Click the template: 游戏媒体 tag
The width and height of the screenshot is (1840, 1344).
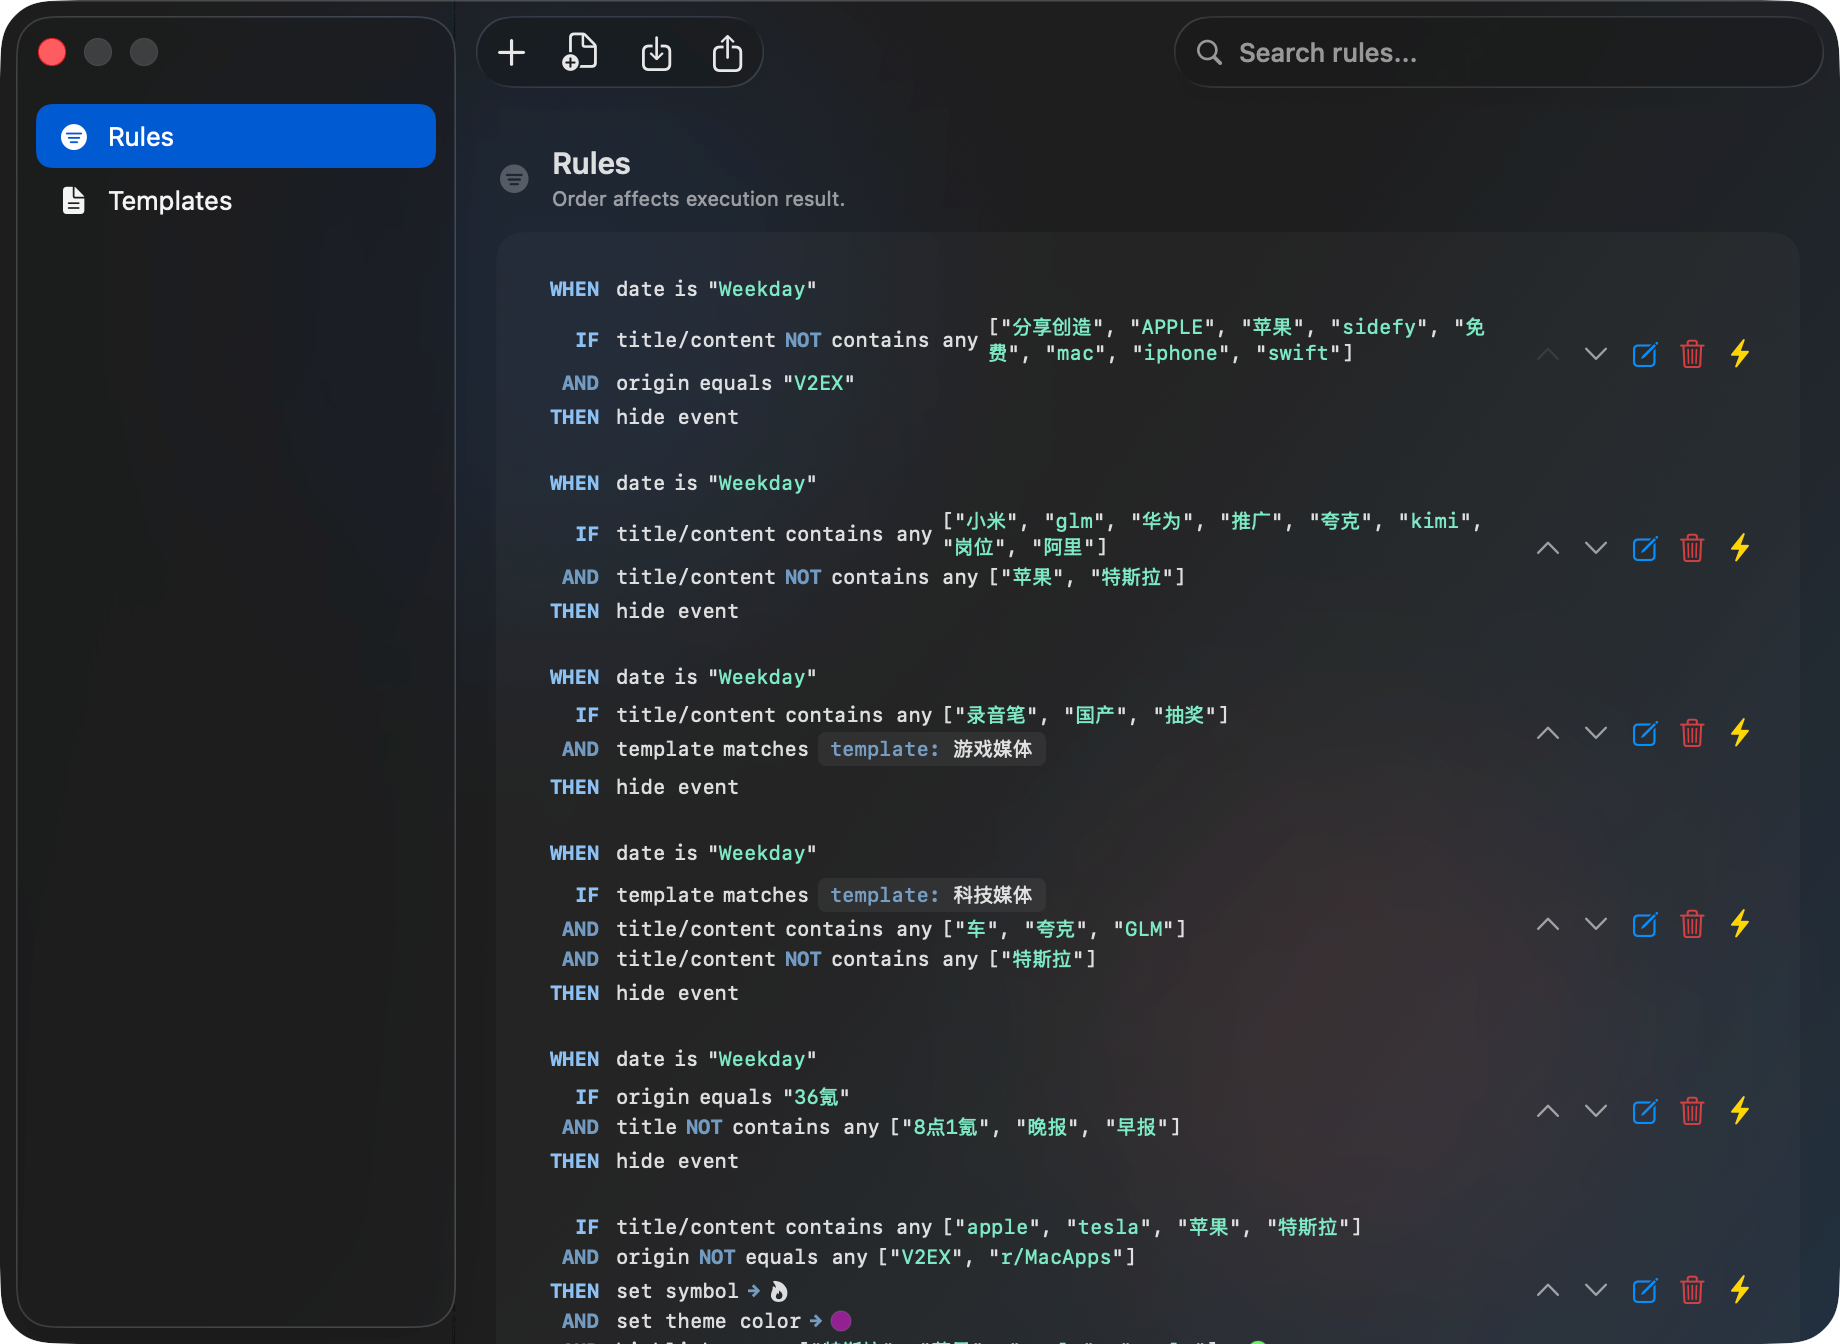click(931, 749)
